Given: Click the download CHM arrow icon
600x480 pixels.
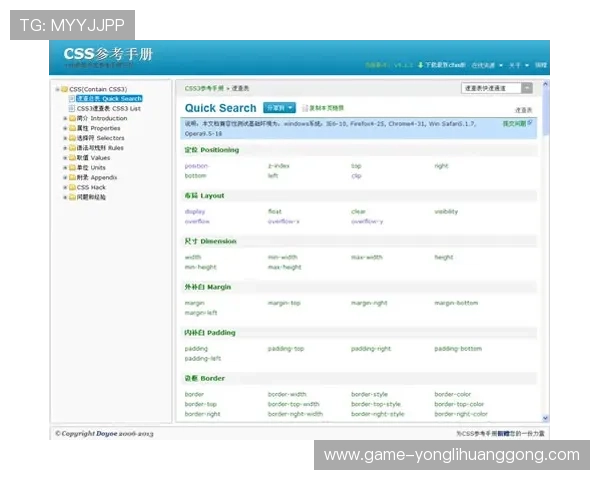Looking at the screenshot, I should 421,64.
